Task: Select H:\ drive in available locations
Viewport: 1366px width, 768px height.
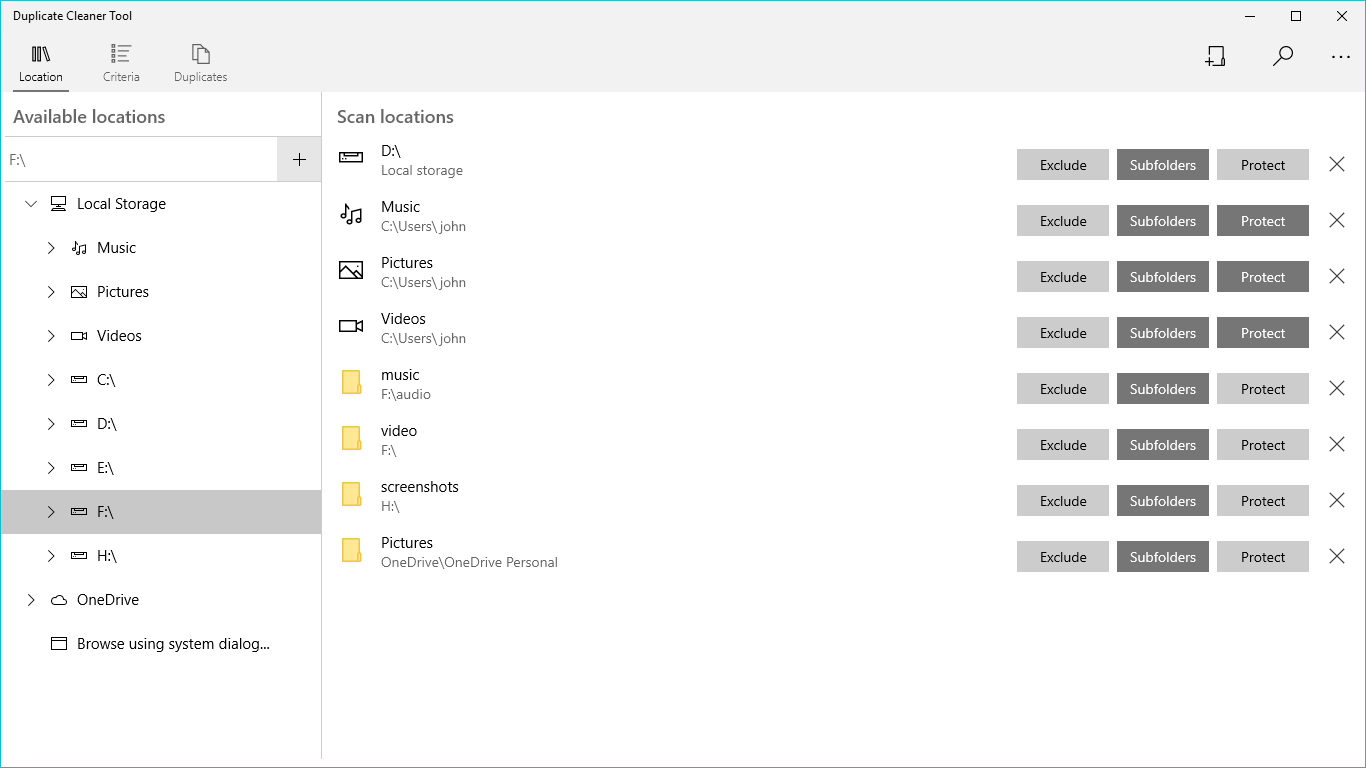Action: [107, 556]
